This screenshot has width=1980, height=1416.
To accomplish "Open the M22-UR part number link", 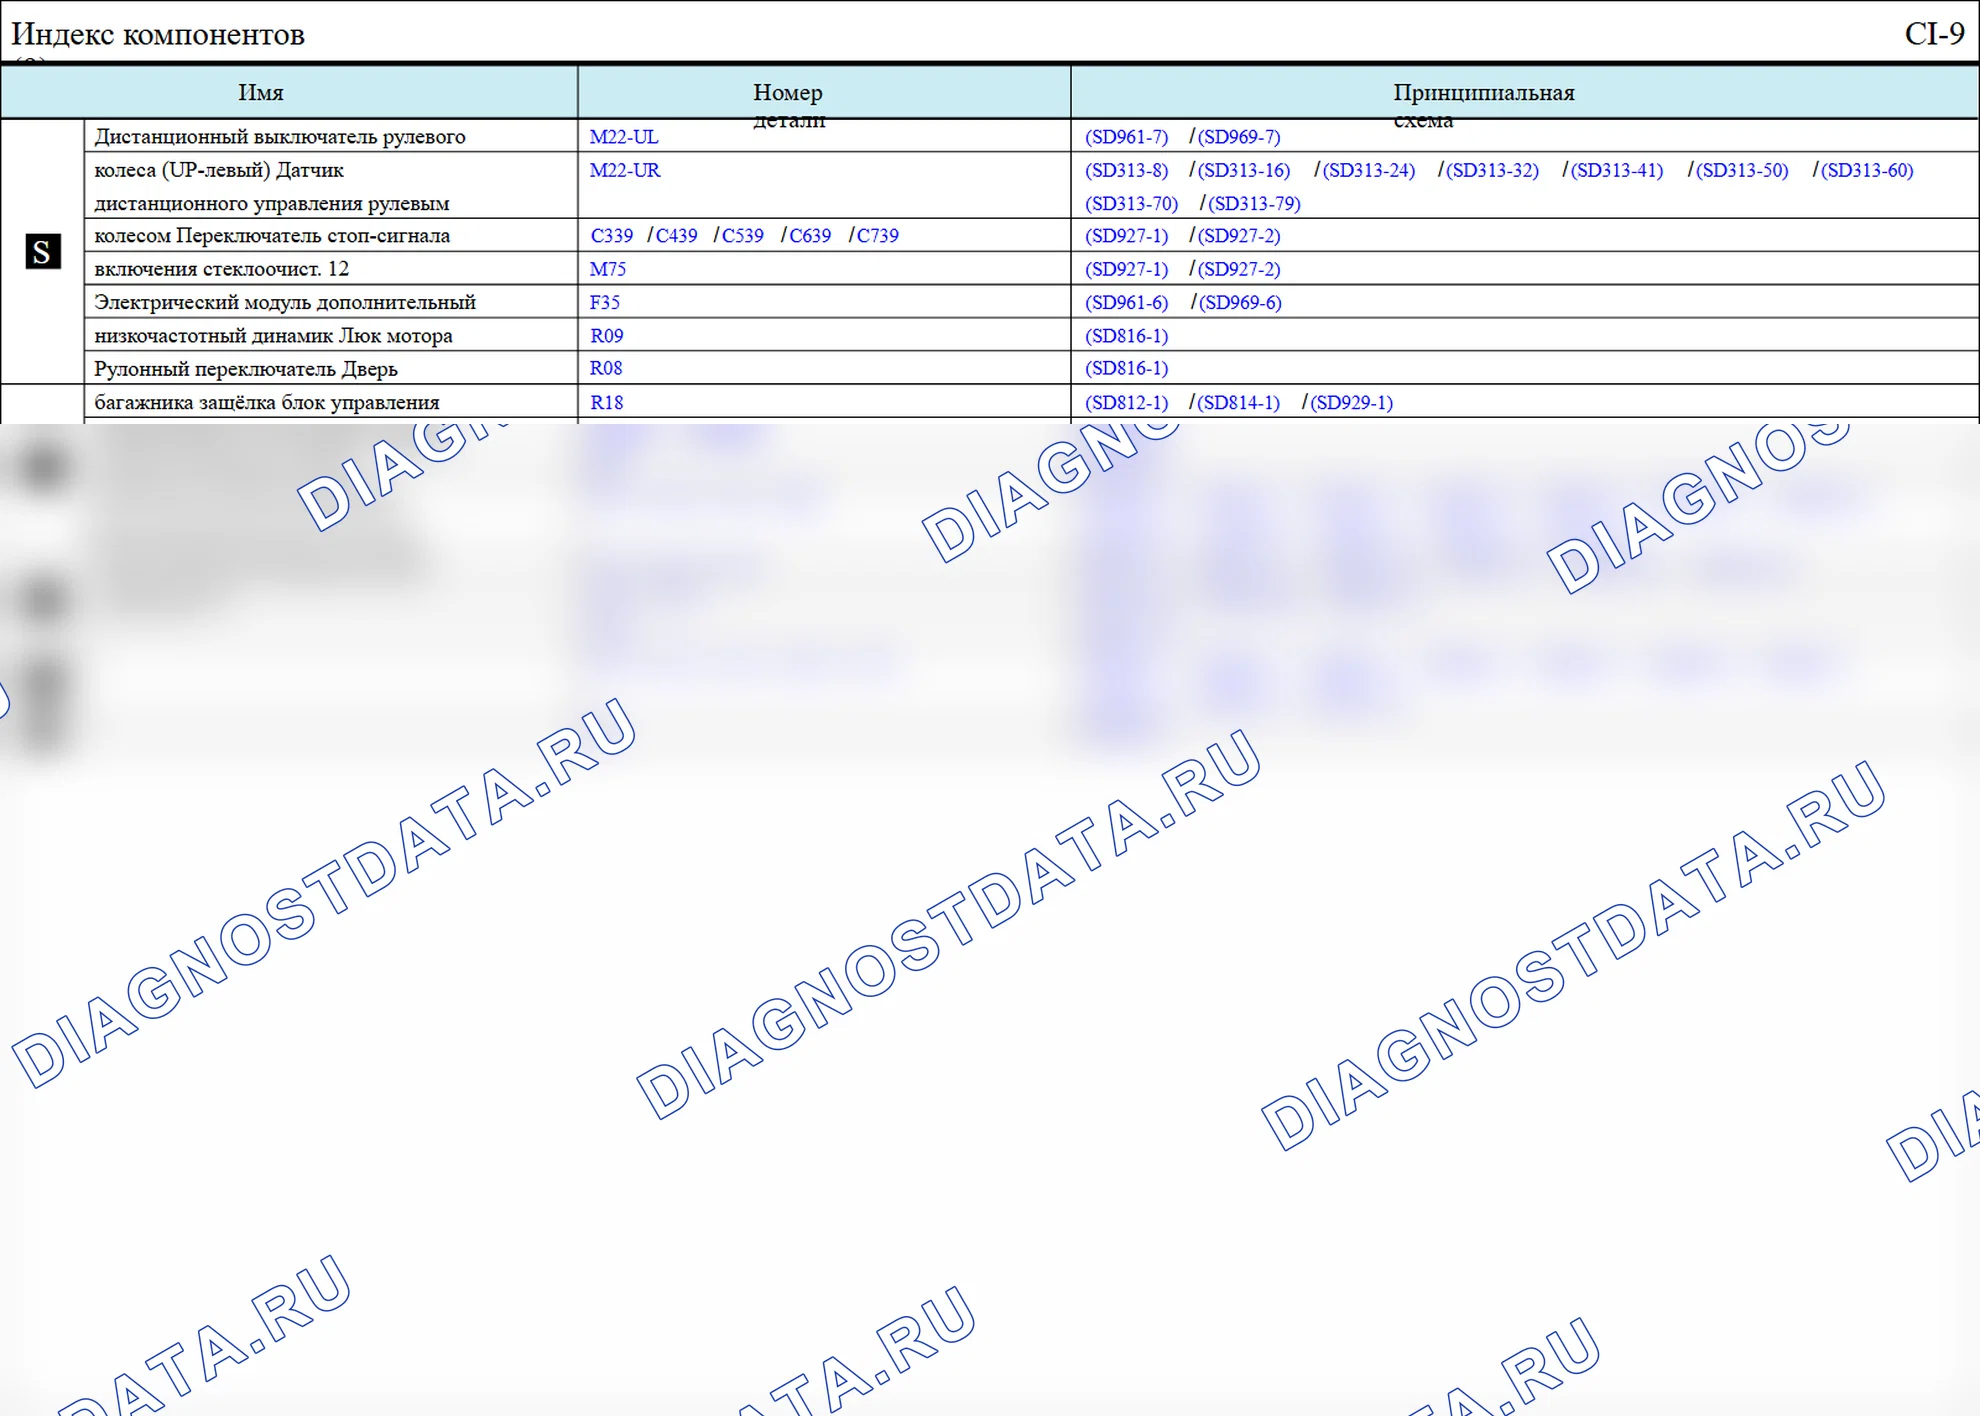I will (625, 170).
